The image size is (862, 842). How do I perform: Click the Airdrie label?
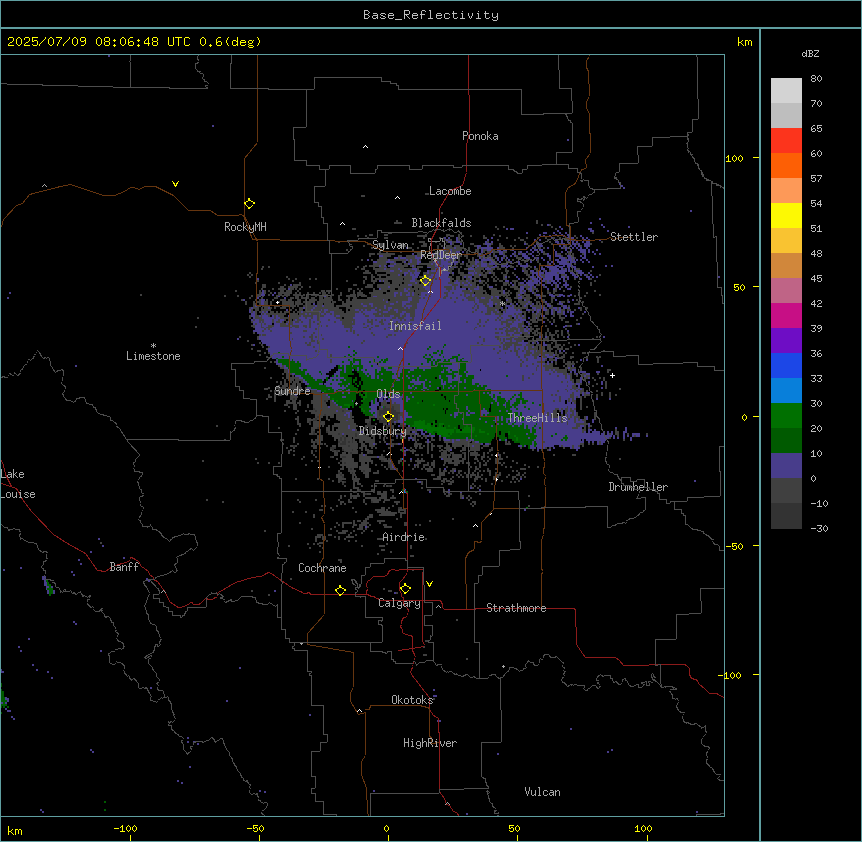pos(404,537)
